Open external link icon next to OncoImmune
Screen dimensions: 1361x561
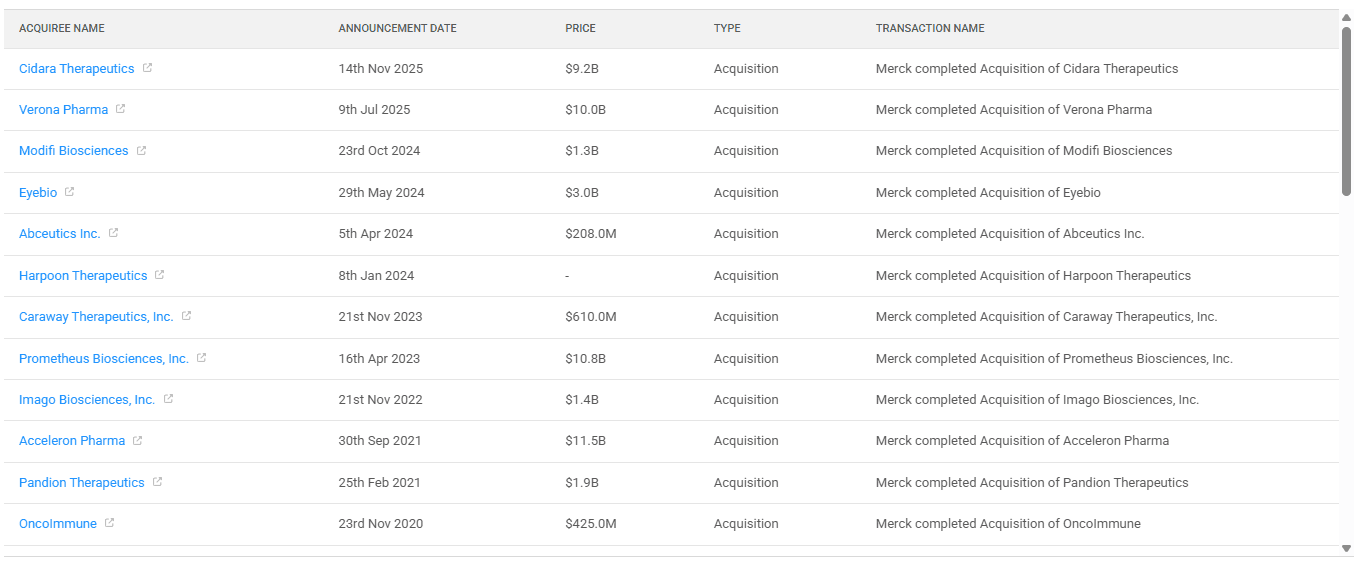(110, 523)
